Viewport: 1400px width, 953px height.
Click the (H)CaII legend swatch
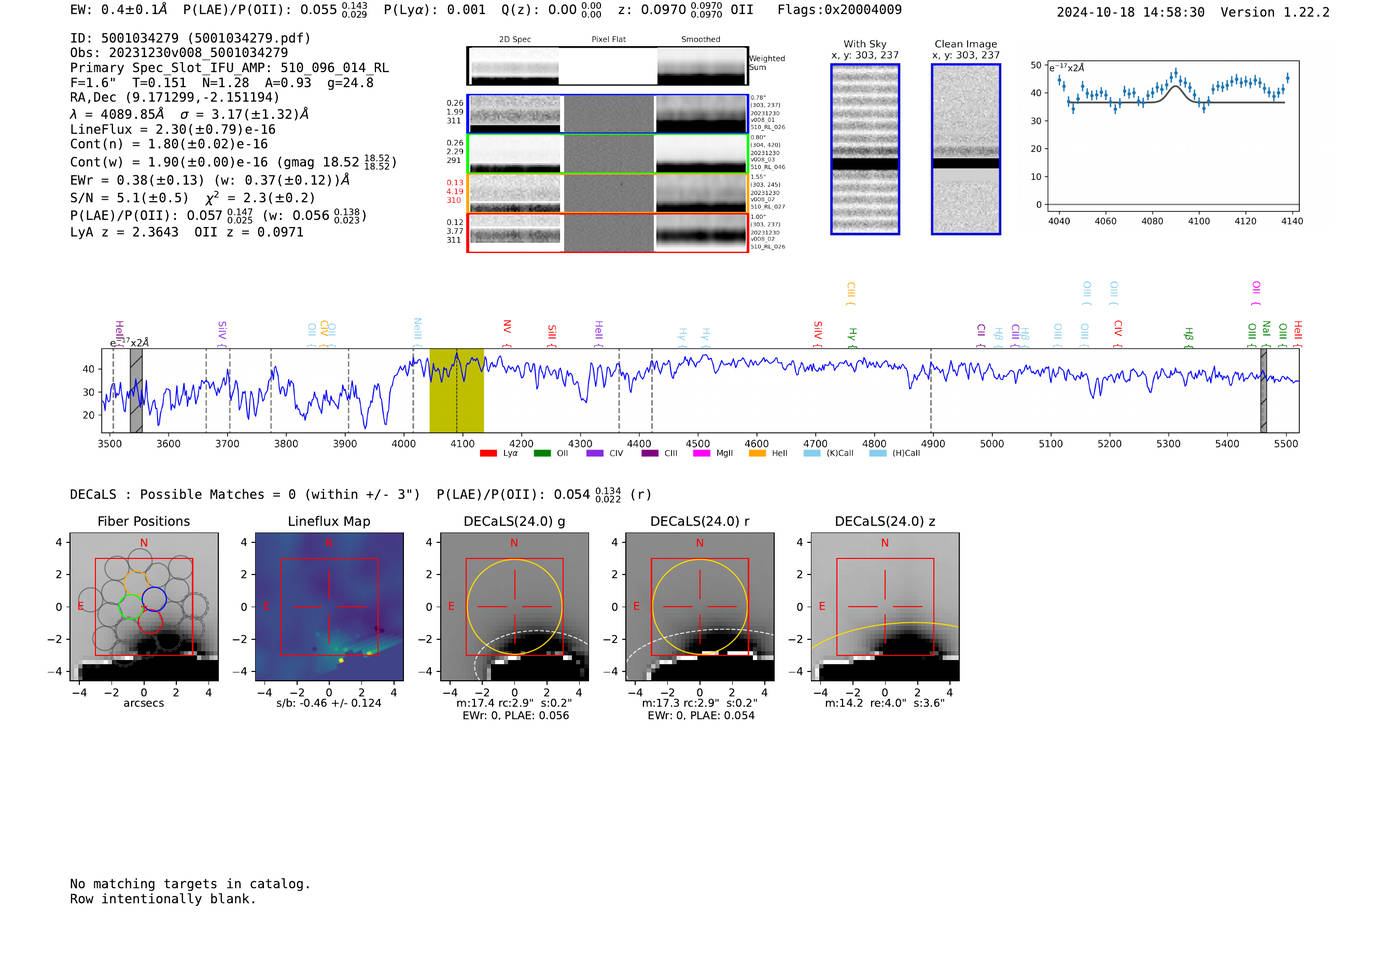pyautogui.click(x=878, y=453)
